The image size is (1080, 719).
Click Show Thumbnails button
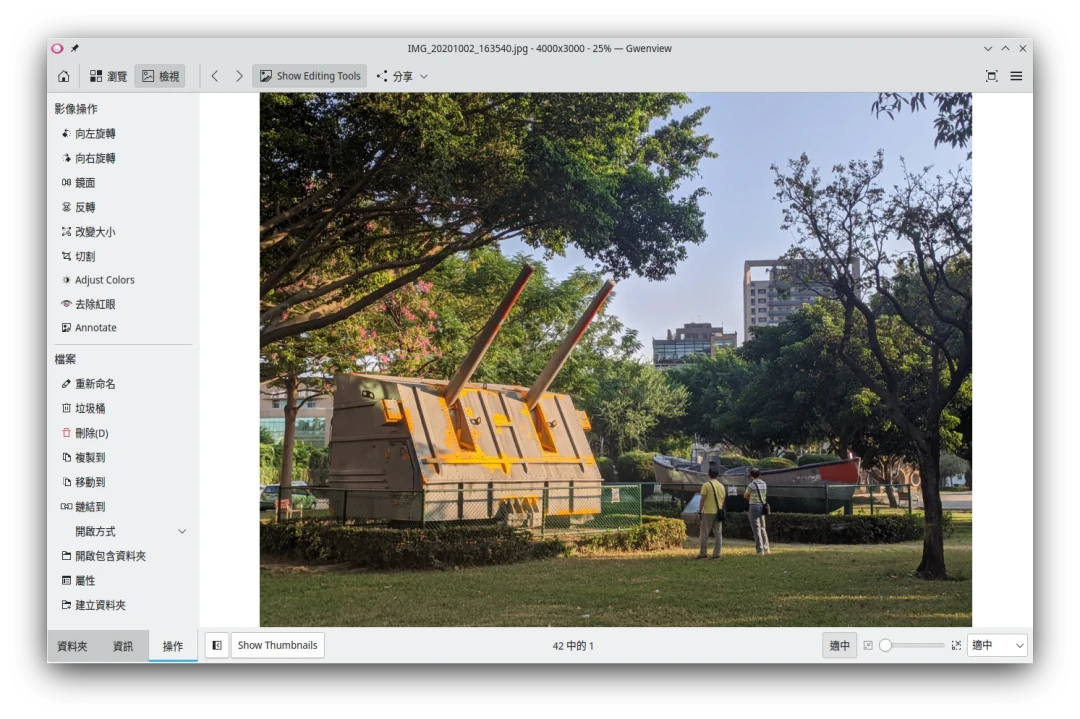(x=278, y=645)
